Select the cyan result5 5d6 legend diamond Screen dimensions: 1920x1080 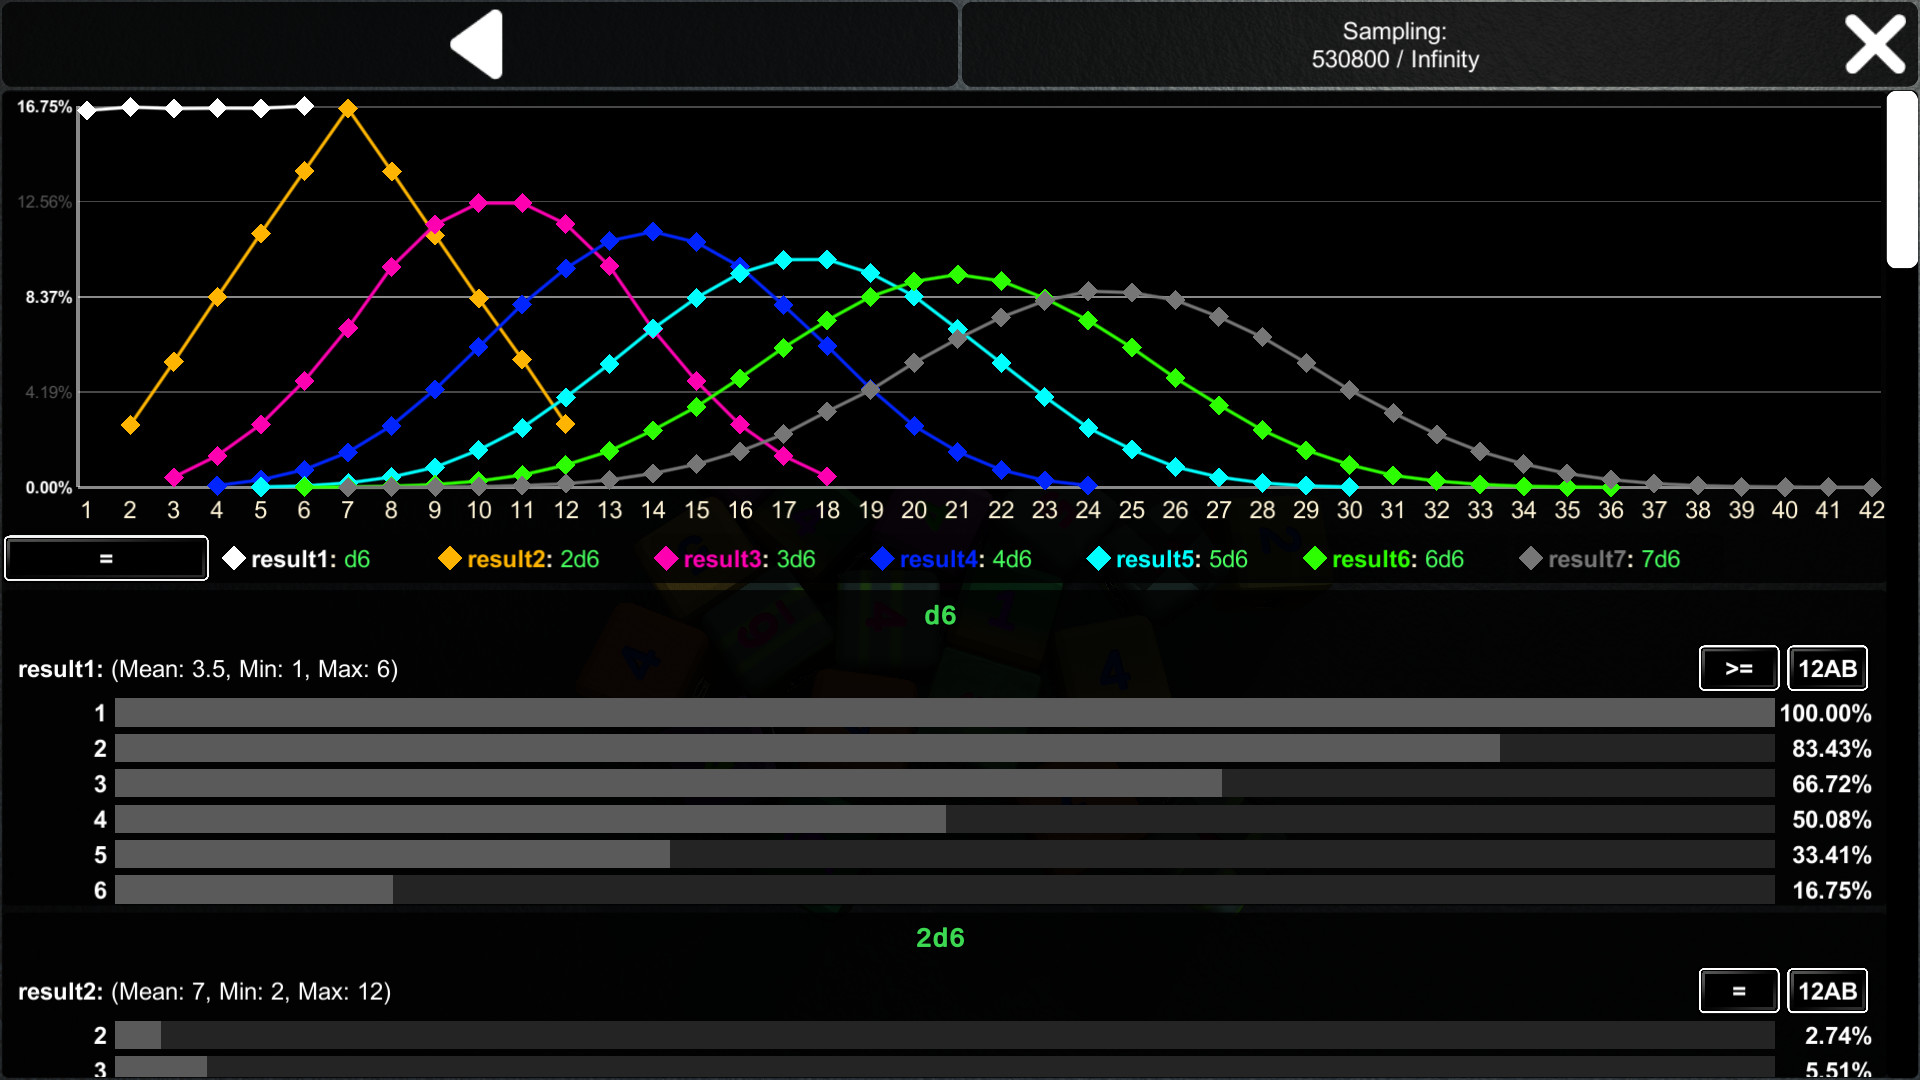click(1098, 559)
